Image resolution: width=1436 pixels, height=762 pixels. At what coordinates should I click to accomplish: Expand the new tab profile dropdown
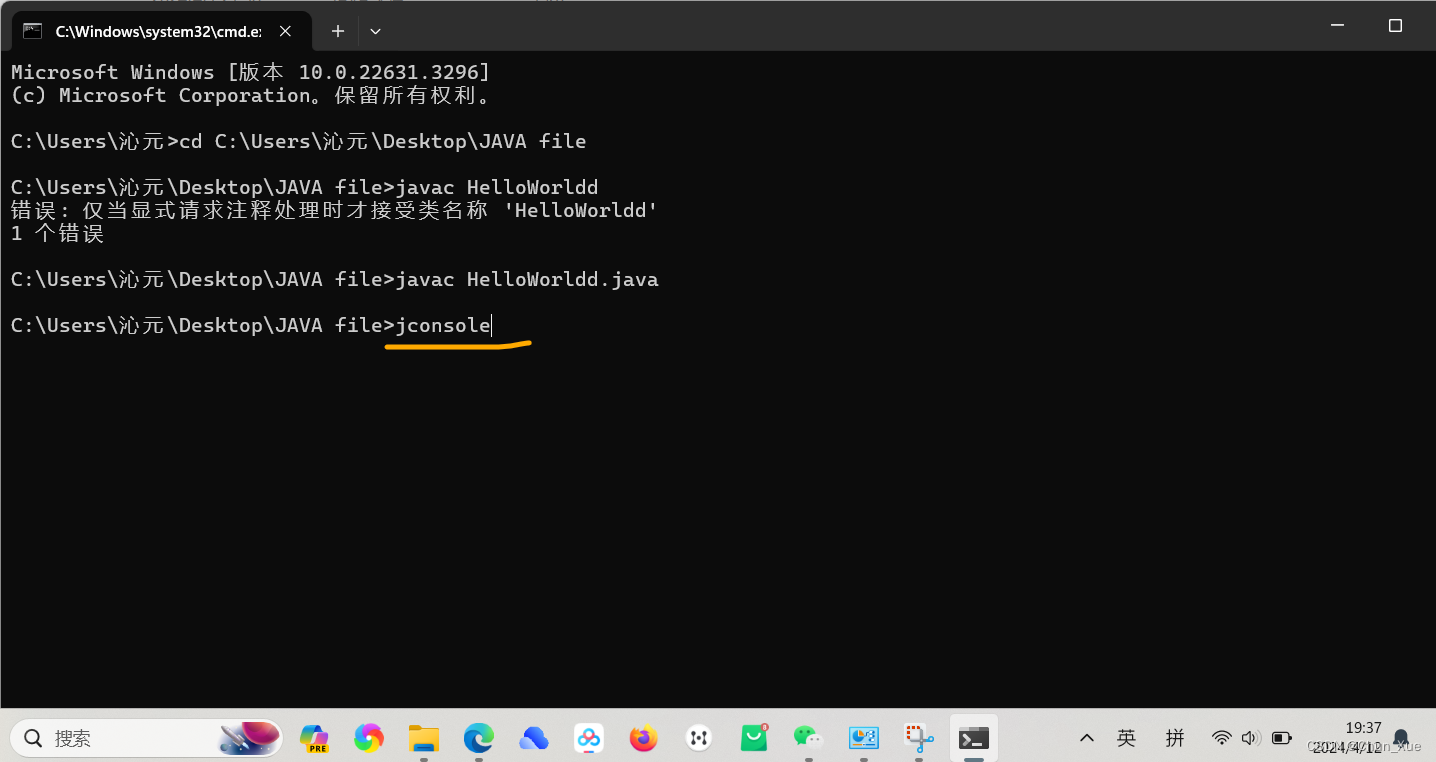click(x=375, y=31)
